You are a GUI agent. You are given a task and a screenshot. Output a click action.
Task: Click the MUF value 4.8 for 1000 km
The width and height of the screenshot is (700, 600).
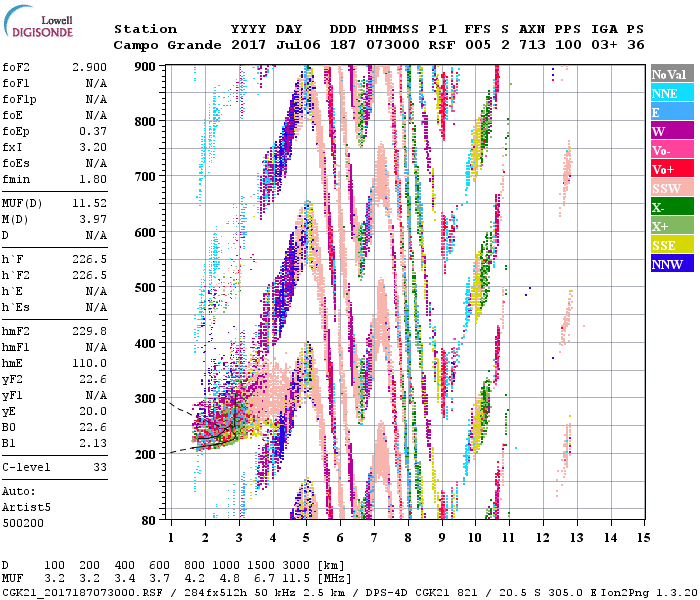click(x=229, y=579)
